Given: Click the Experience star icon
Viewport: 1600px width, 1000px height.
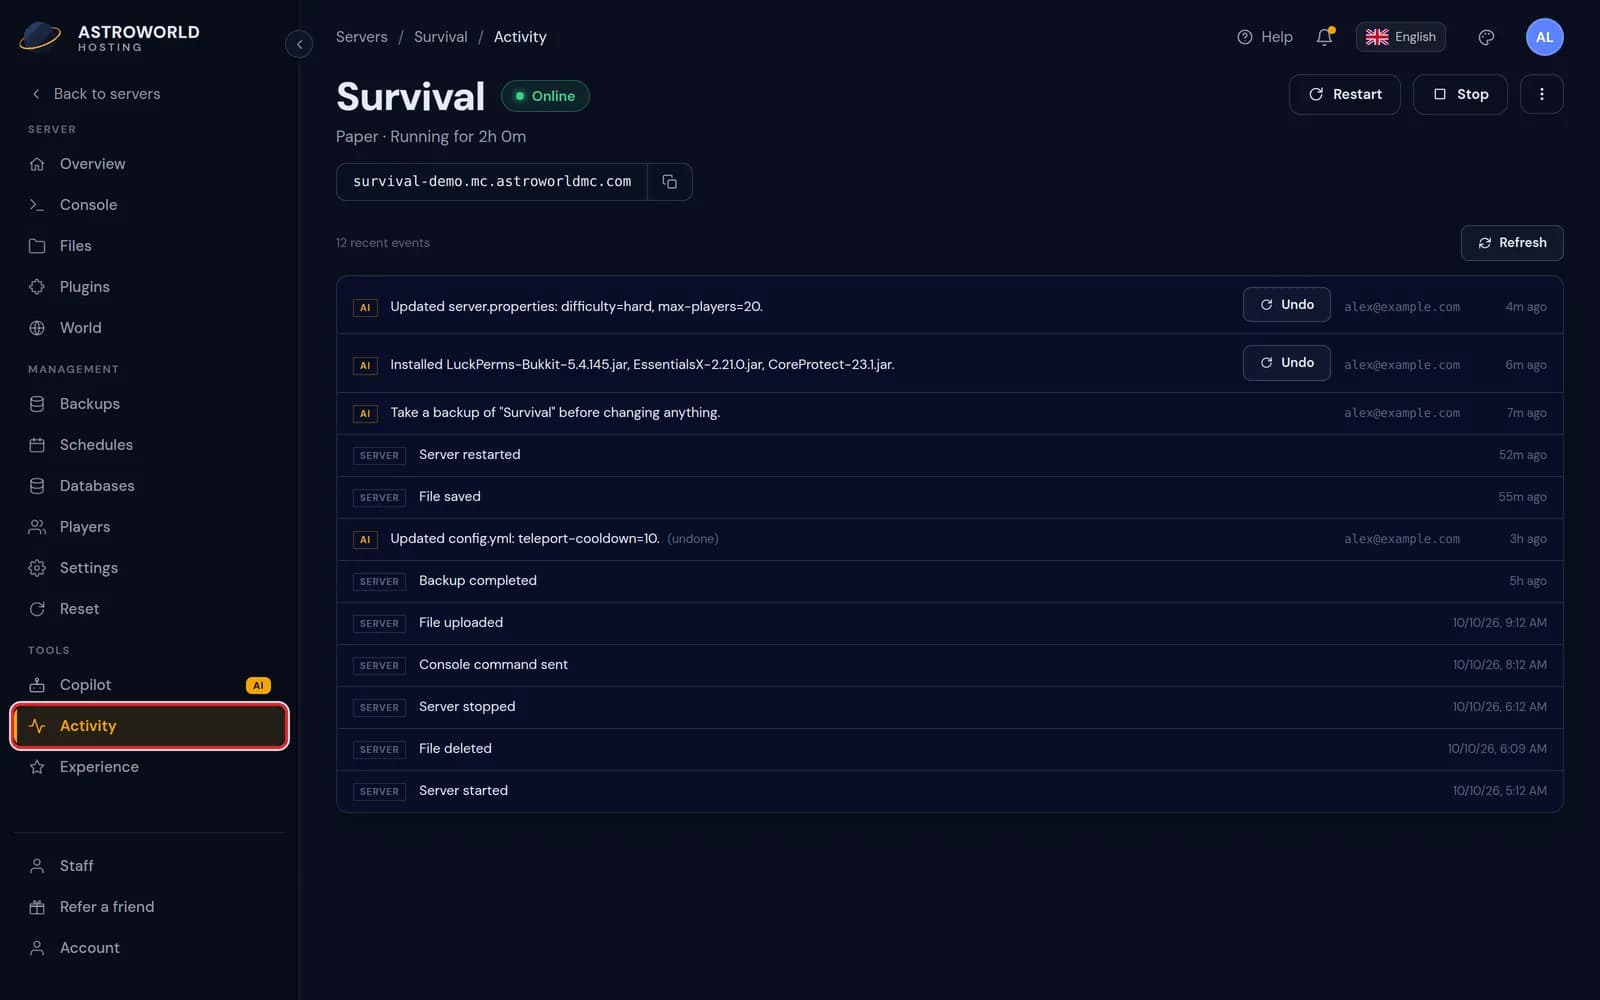Looking at the screenshot, I should click(x=37, y=767).
